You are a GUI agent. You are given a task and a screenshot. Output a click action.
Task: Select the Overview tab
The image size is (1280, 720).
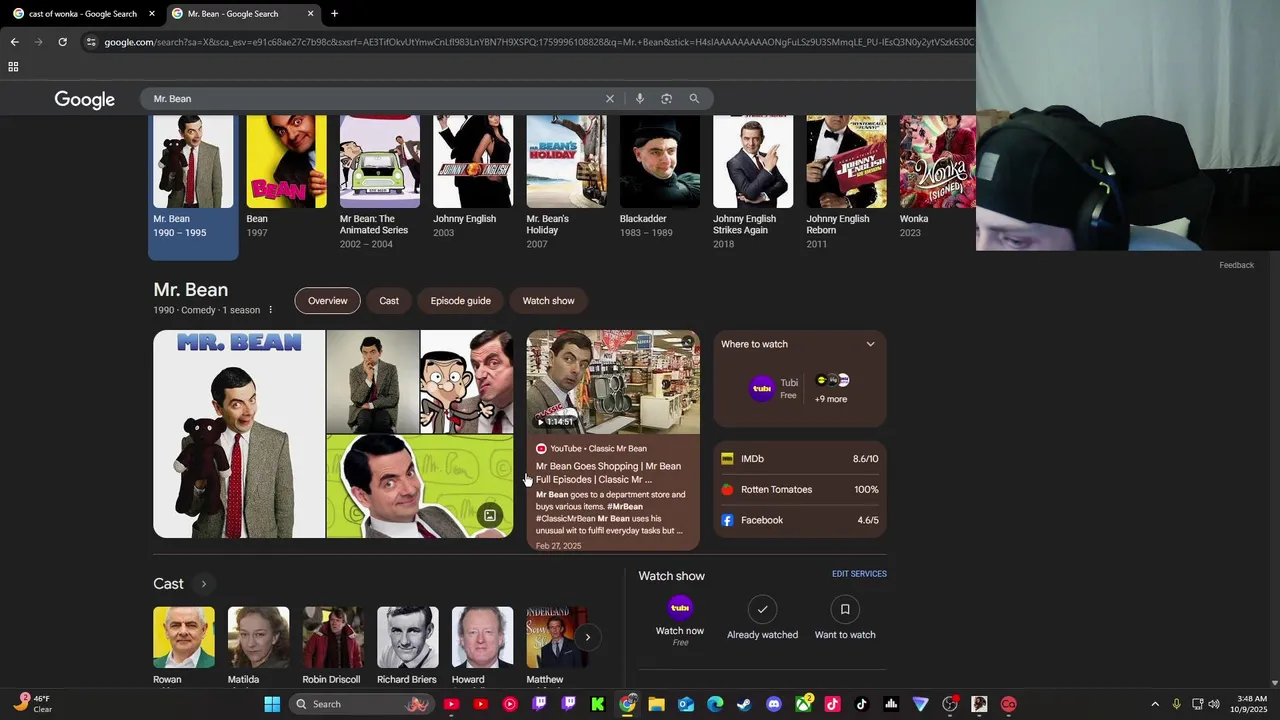pos(327,301)
